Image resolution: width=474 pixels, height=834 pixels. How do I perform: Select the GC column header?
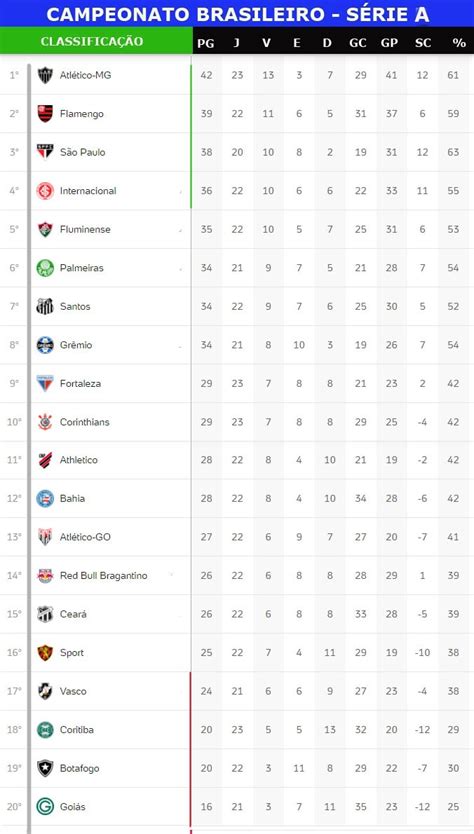(x=358, y=43)
